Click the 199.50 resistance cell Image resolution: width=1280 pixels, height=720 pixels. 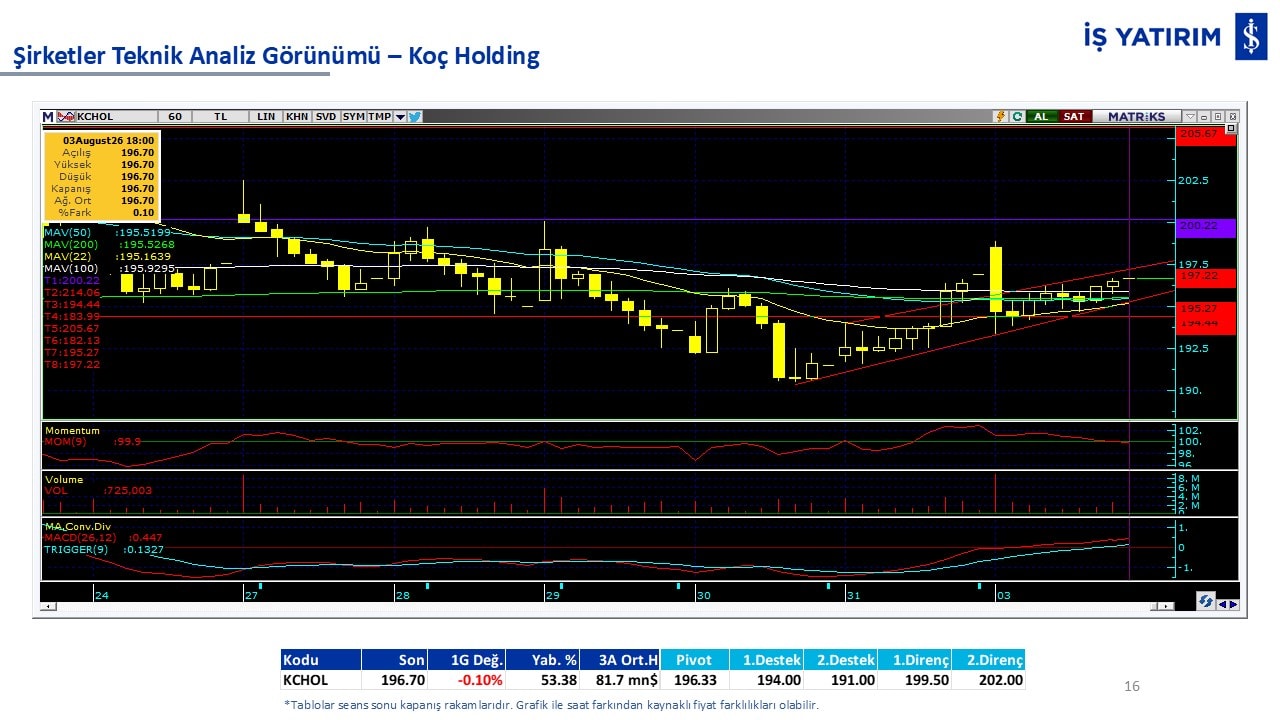click(914, 680)
